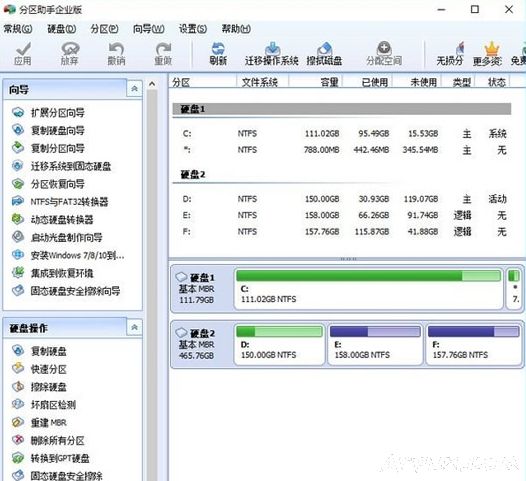The width and height of the screenshot is (526, 481).
Task: Click the 无损分 toolbar button
Action: [x=450, y=54]
